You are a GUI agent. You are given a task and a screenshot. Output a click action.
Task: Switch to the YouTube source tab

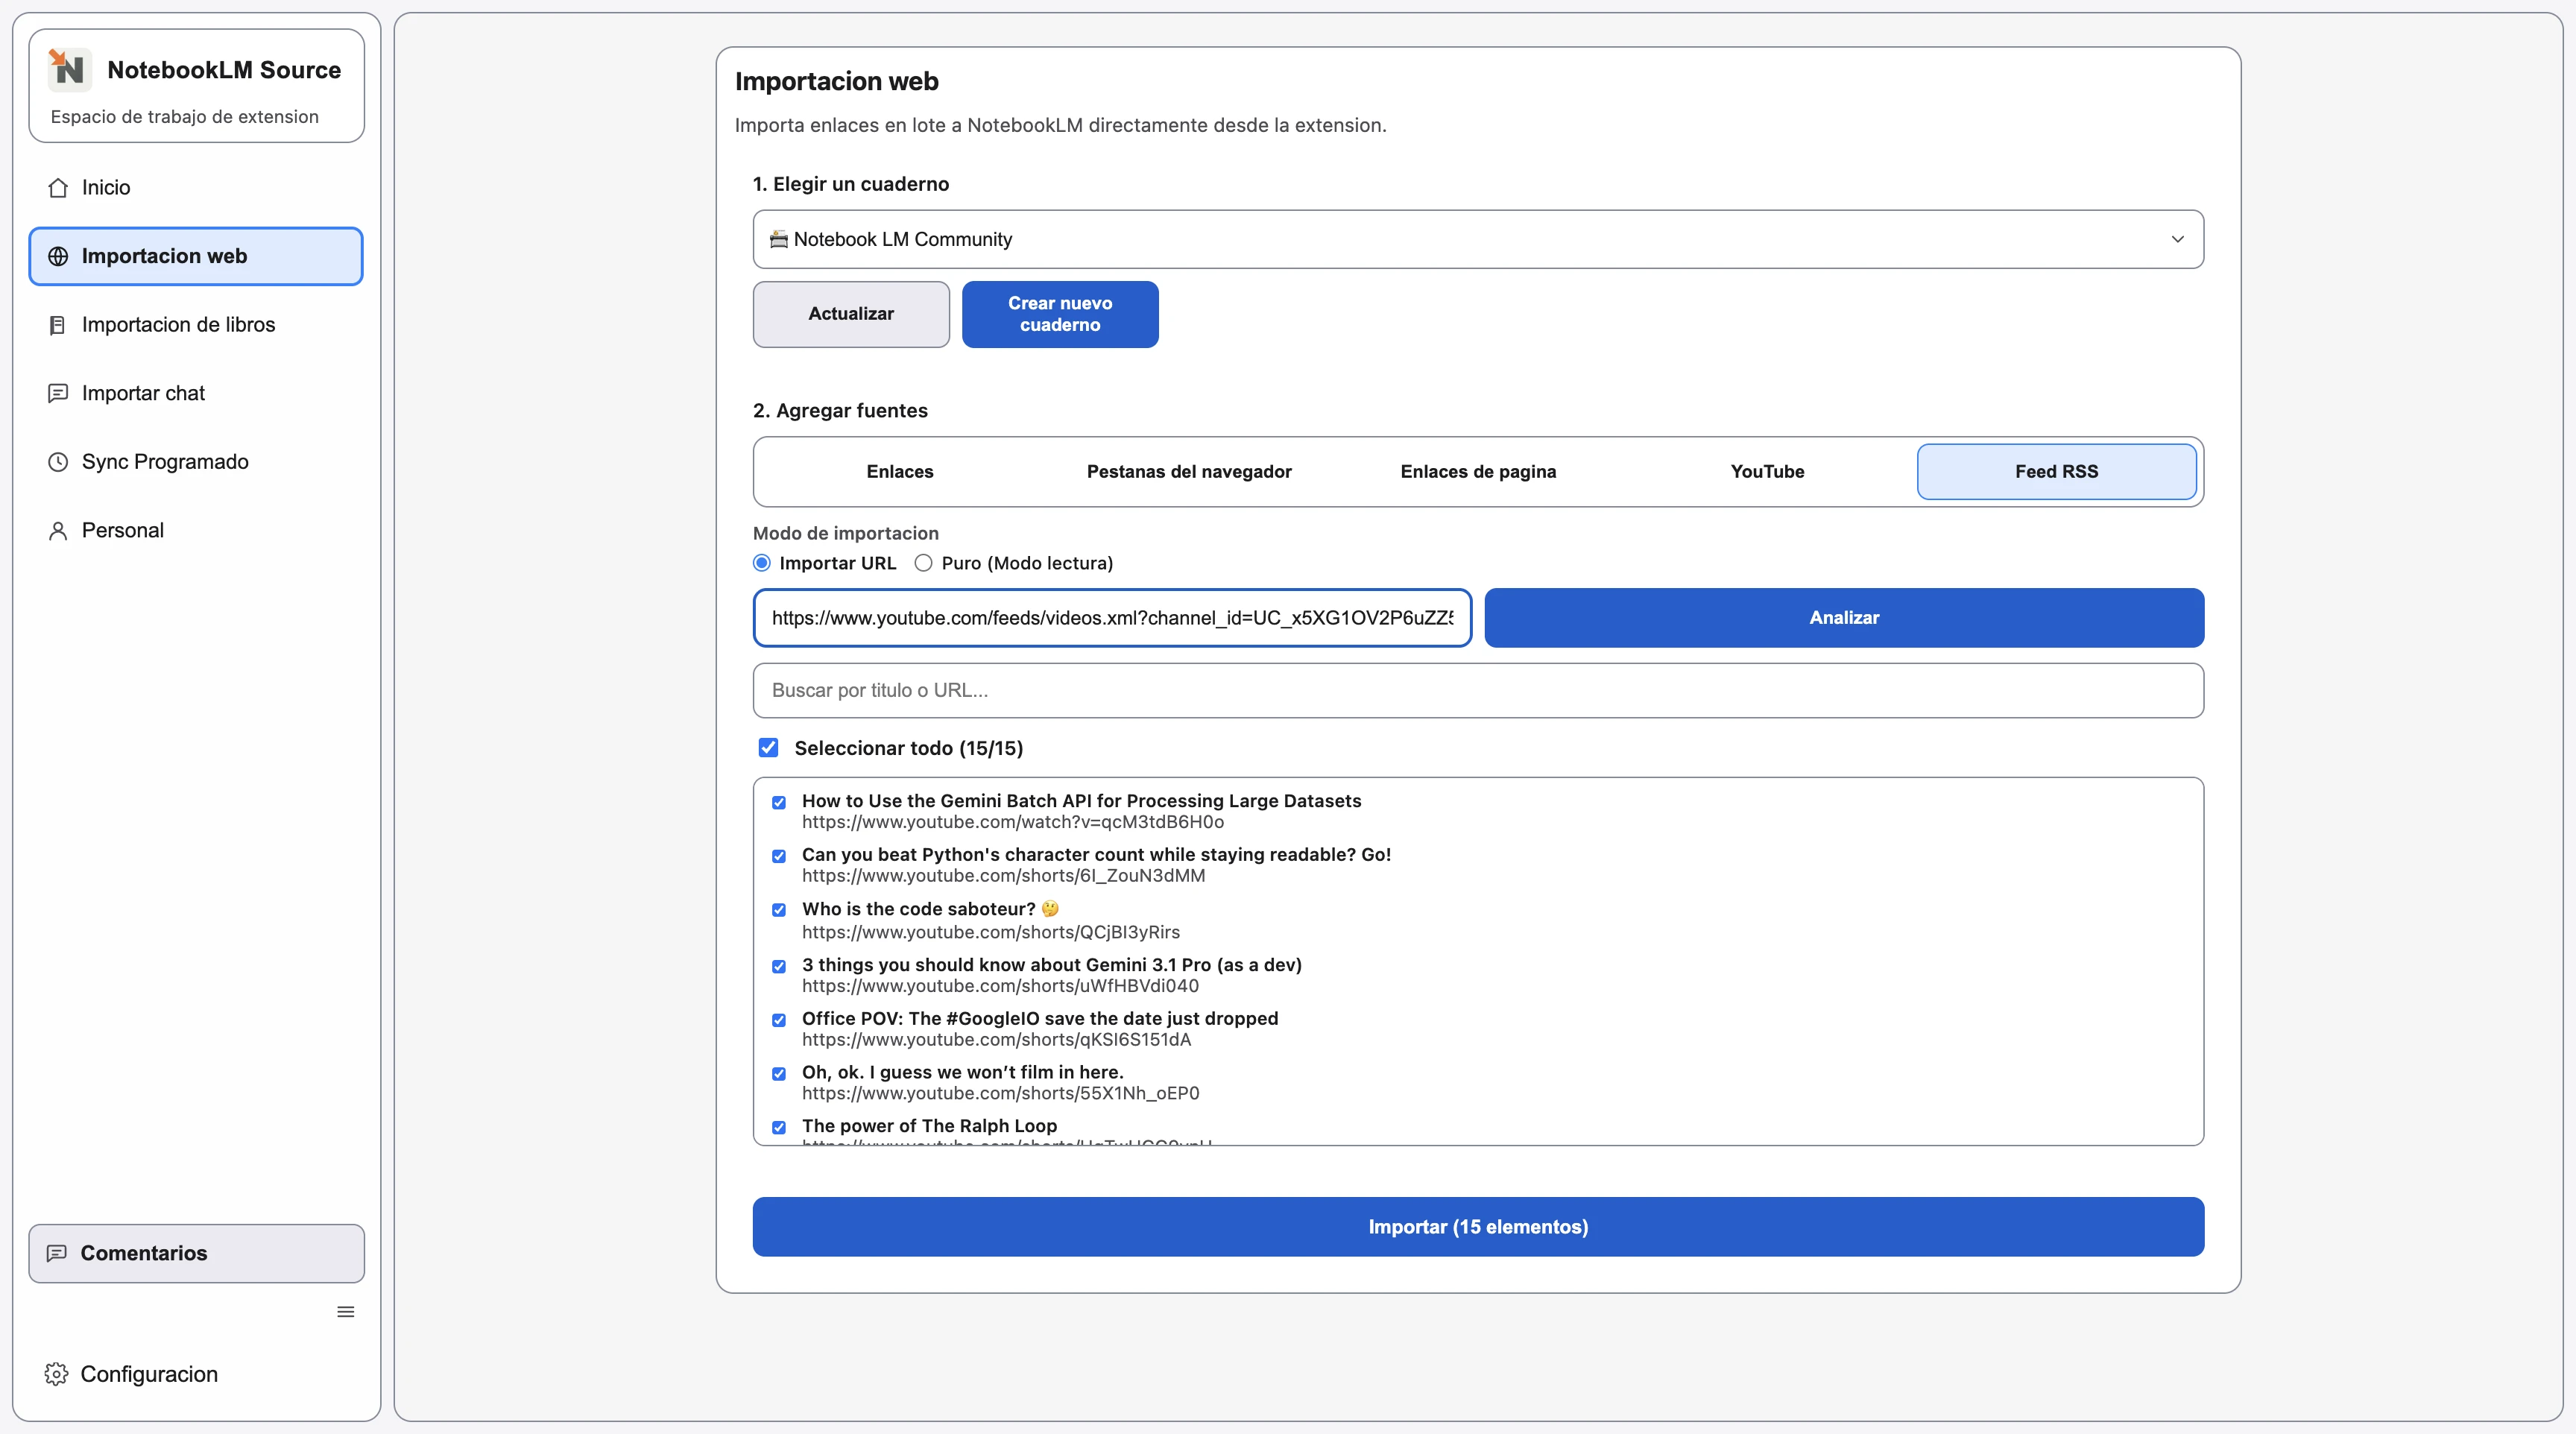(1766, 471)
